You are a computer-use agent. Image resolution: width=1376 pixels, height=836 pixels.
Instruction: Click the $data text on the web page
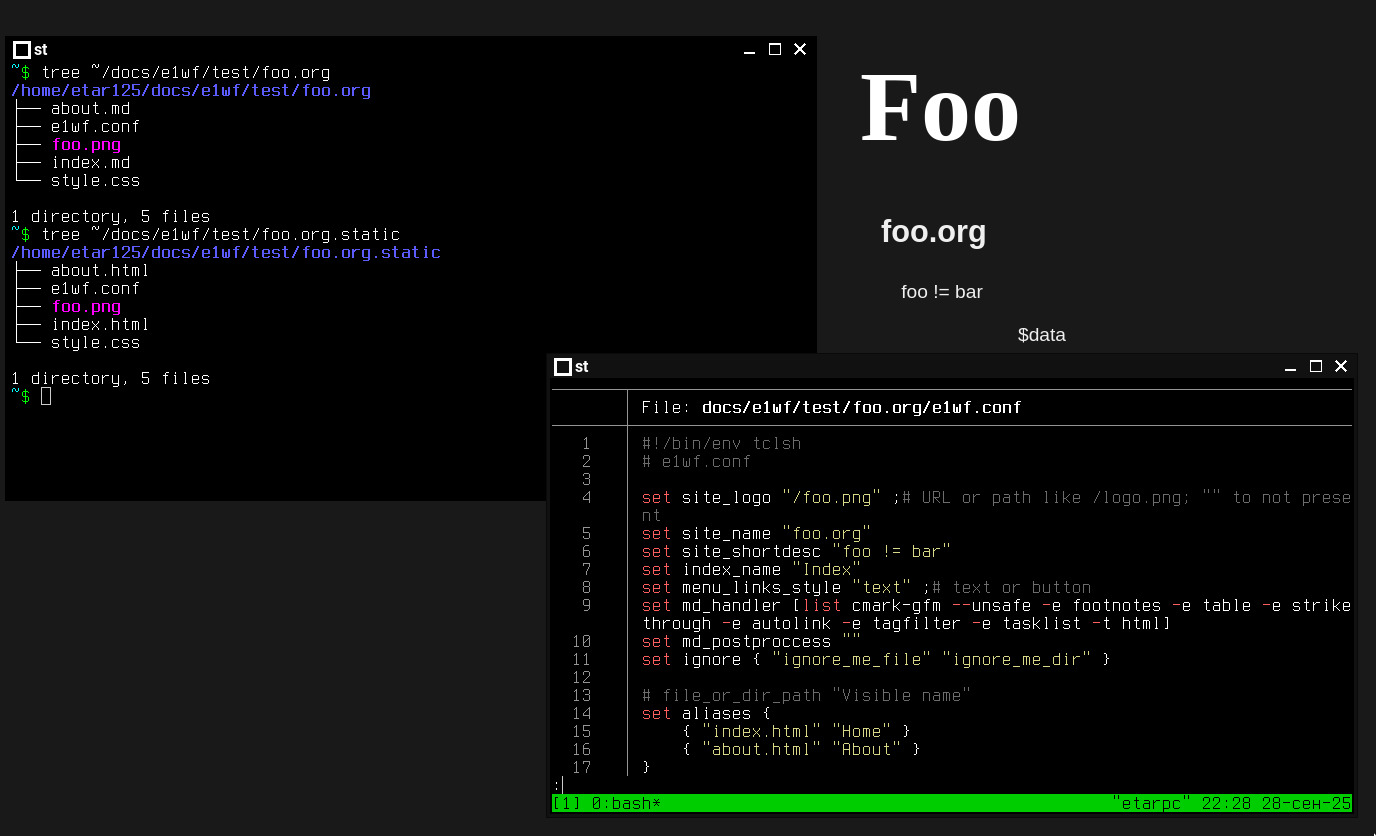[x=1041, y=335]
